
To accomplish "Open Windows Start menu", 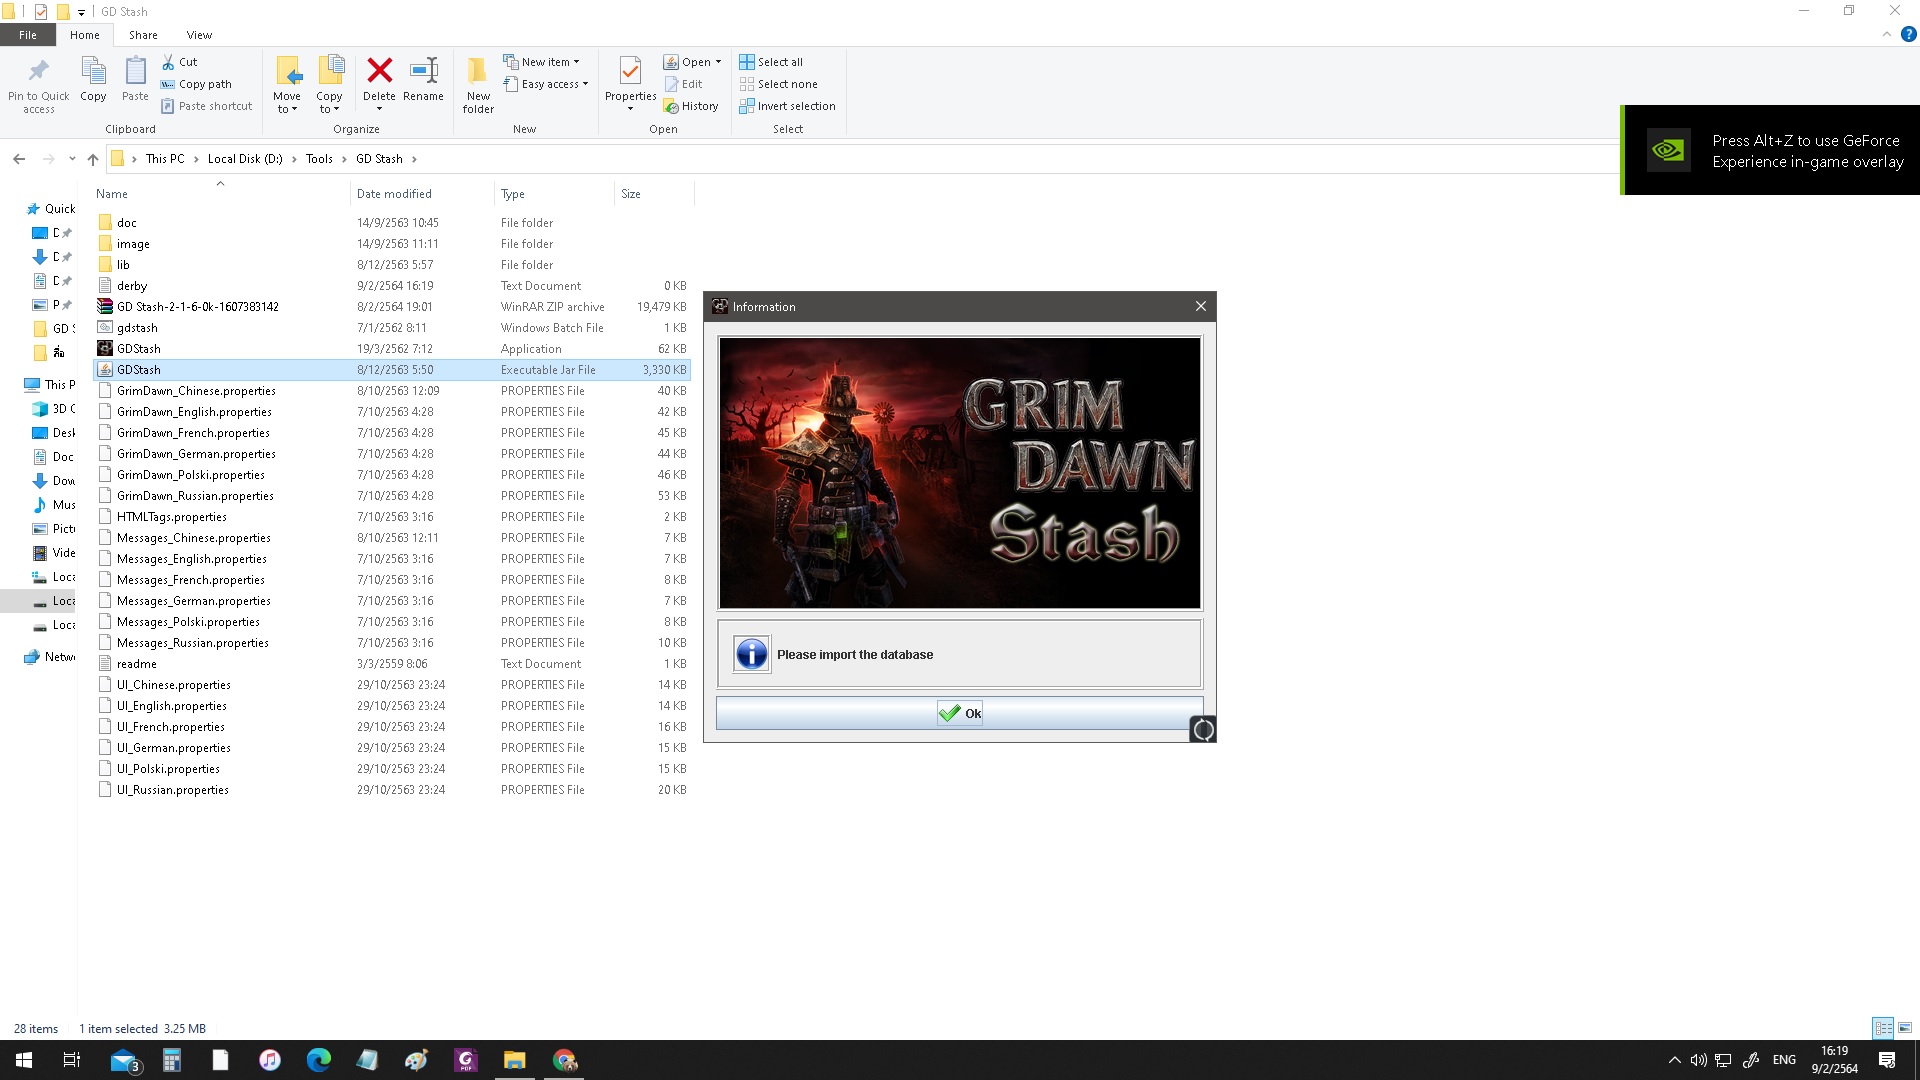I will coord(24,1060).
